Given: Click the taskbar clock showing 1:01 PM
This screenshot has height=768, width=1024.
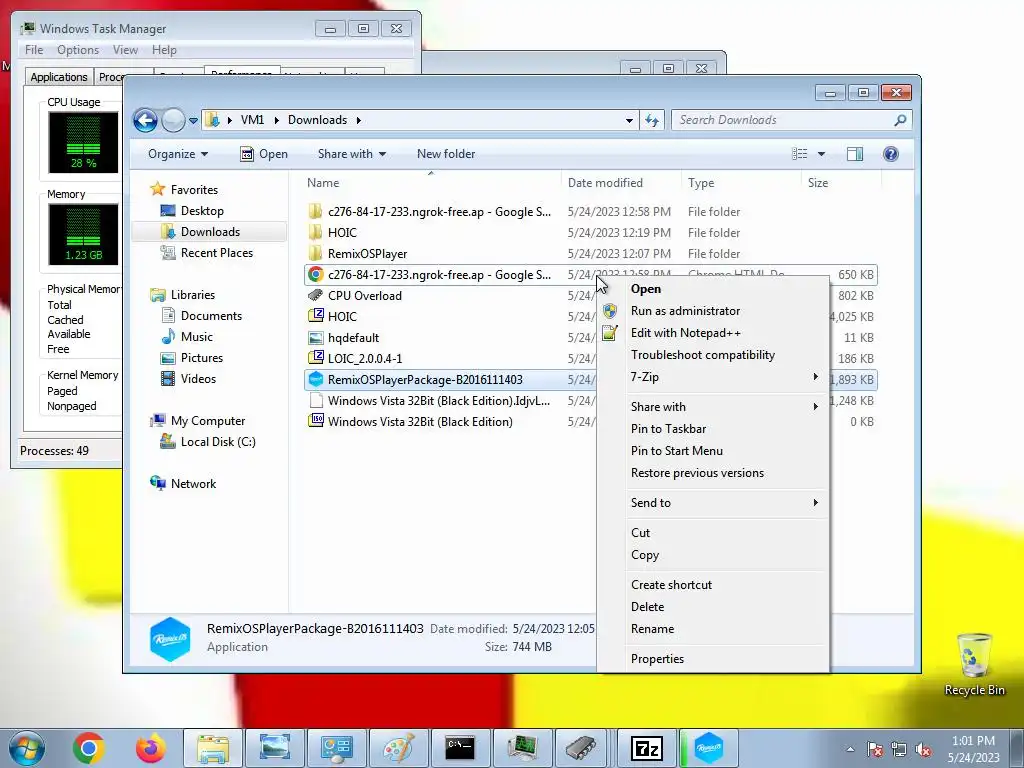Looking at the screenshot, I should click(973, 749).
